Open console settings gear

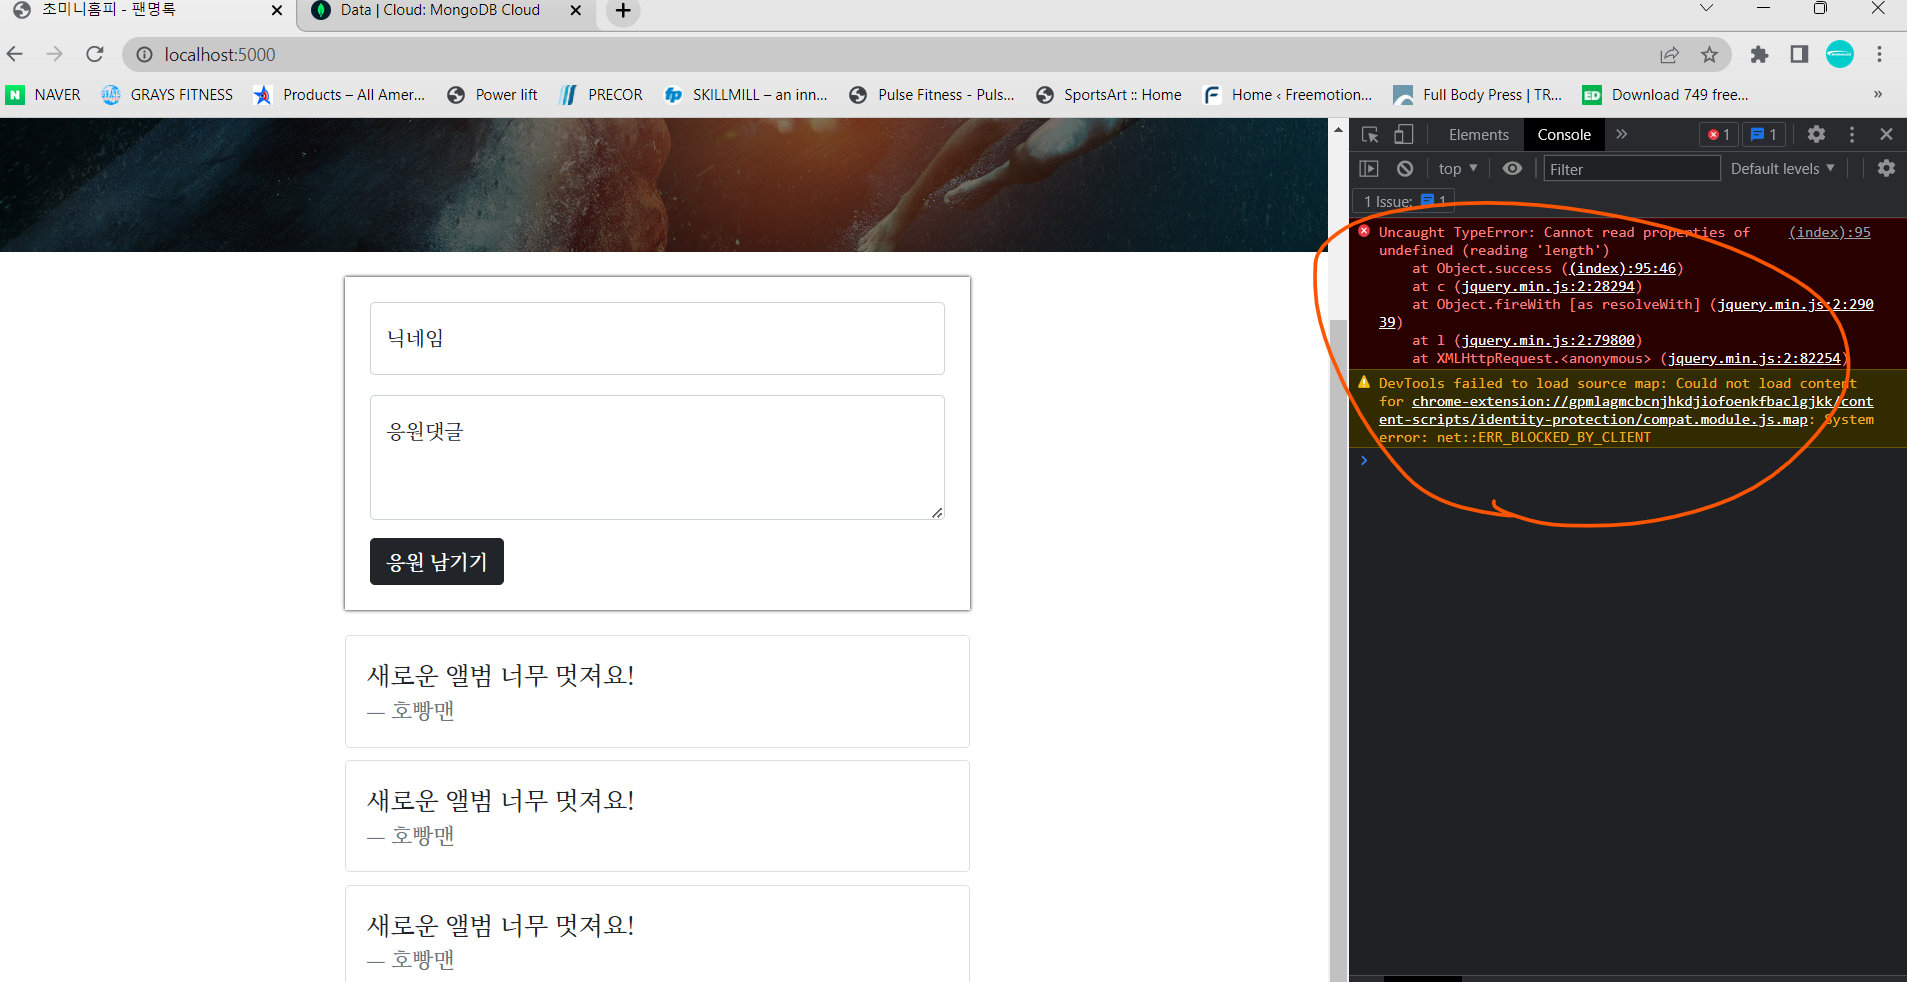(x=1886, y=169)
